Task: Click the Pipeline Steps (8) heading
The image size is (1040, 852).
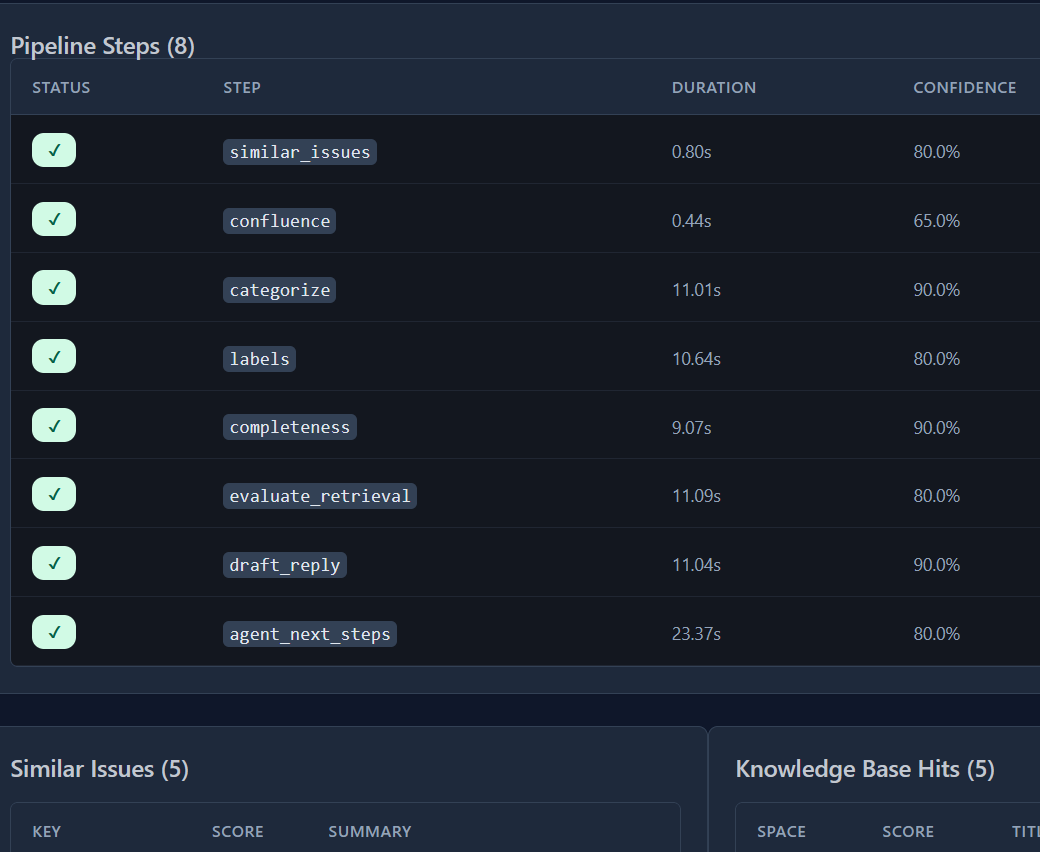Action: pyautogui.click(x=103, y=46)
